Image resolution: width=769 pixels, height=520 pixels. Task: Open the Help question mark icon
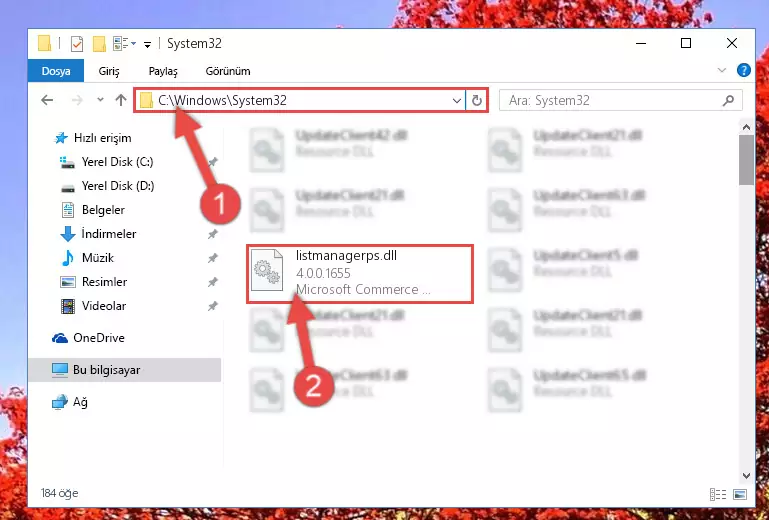tap(743, 71)
